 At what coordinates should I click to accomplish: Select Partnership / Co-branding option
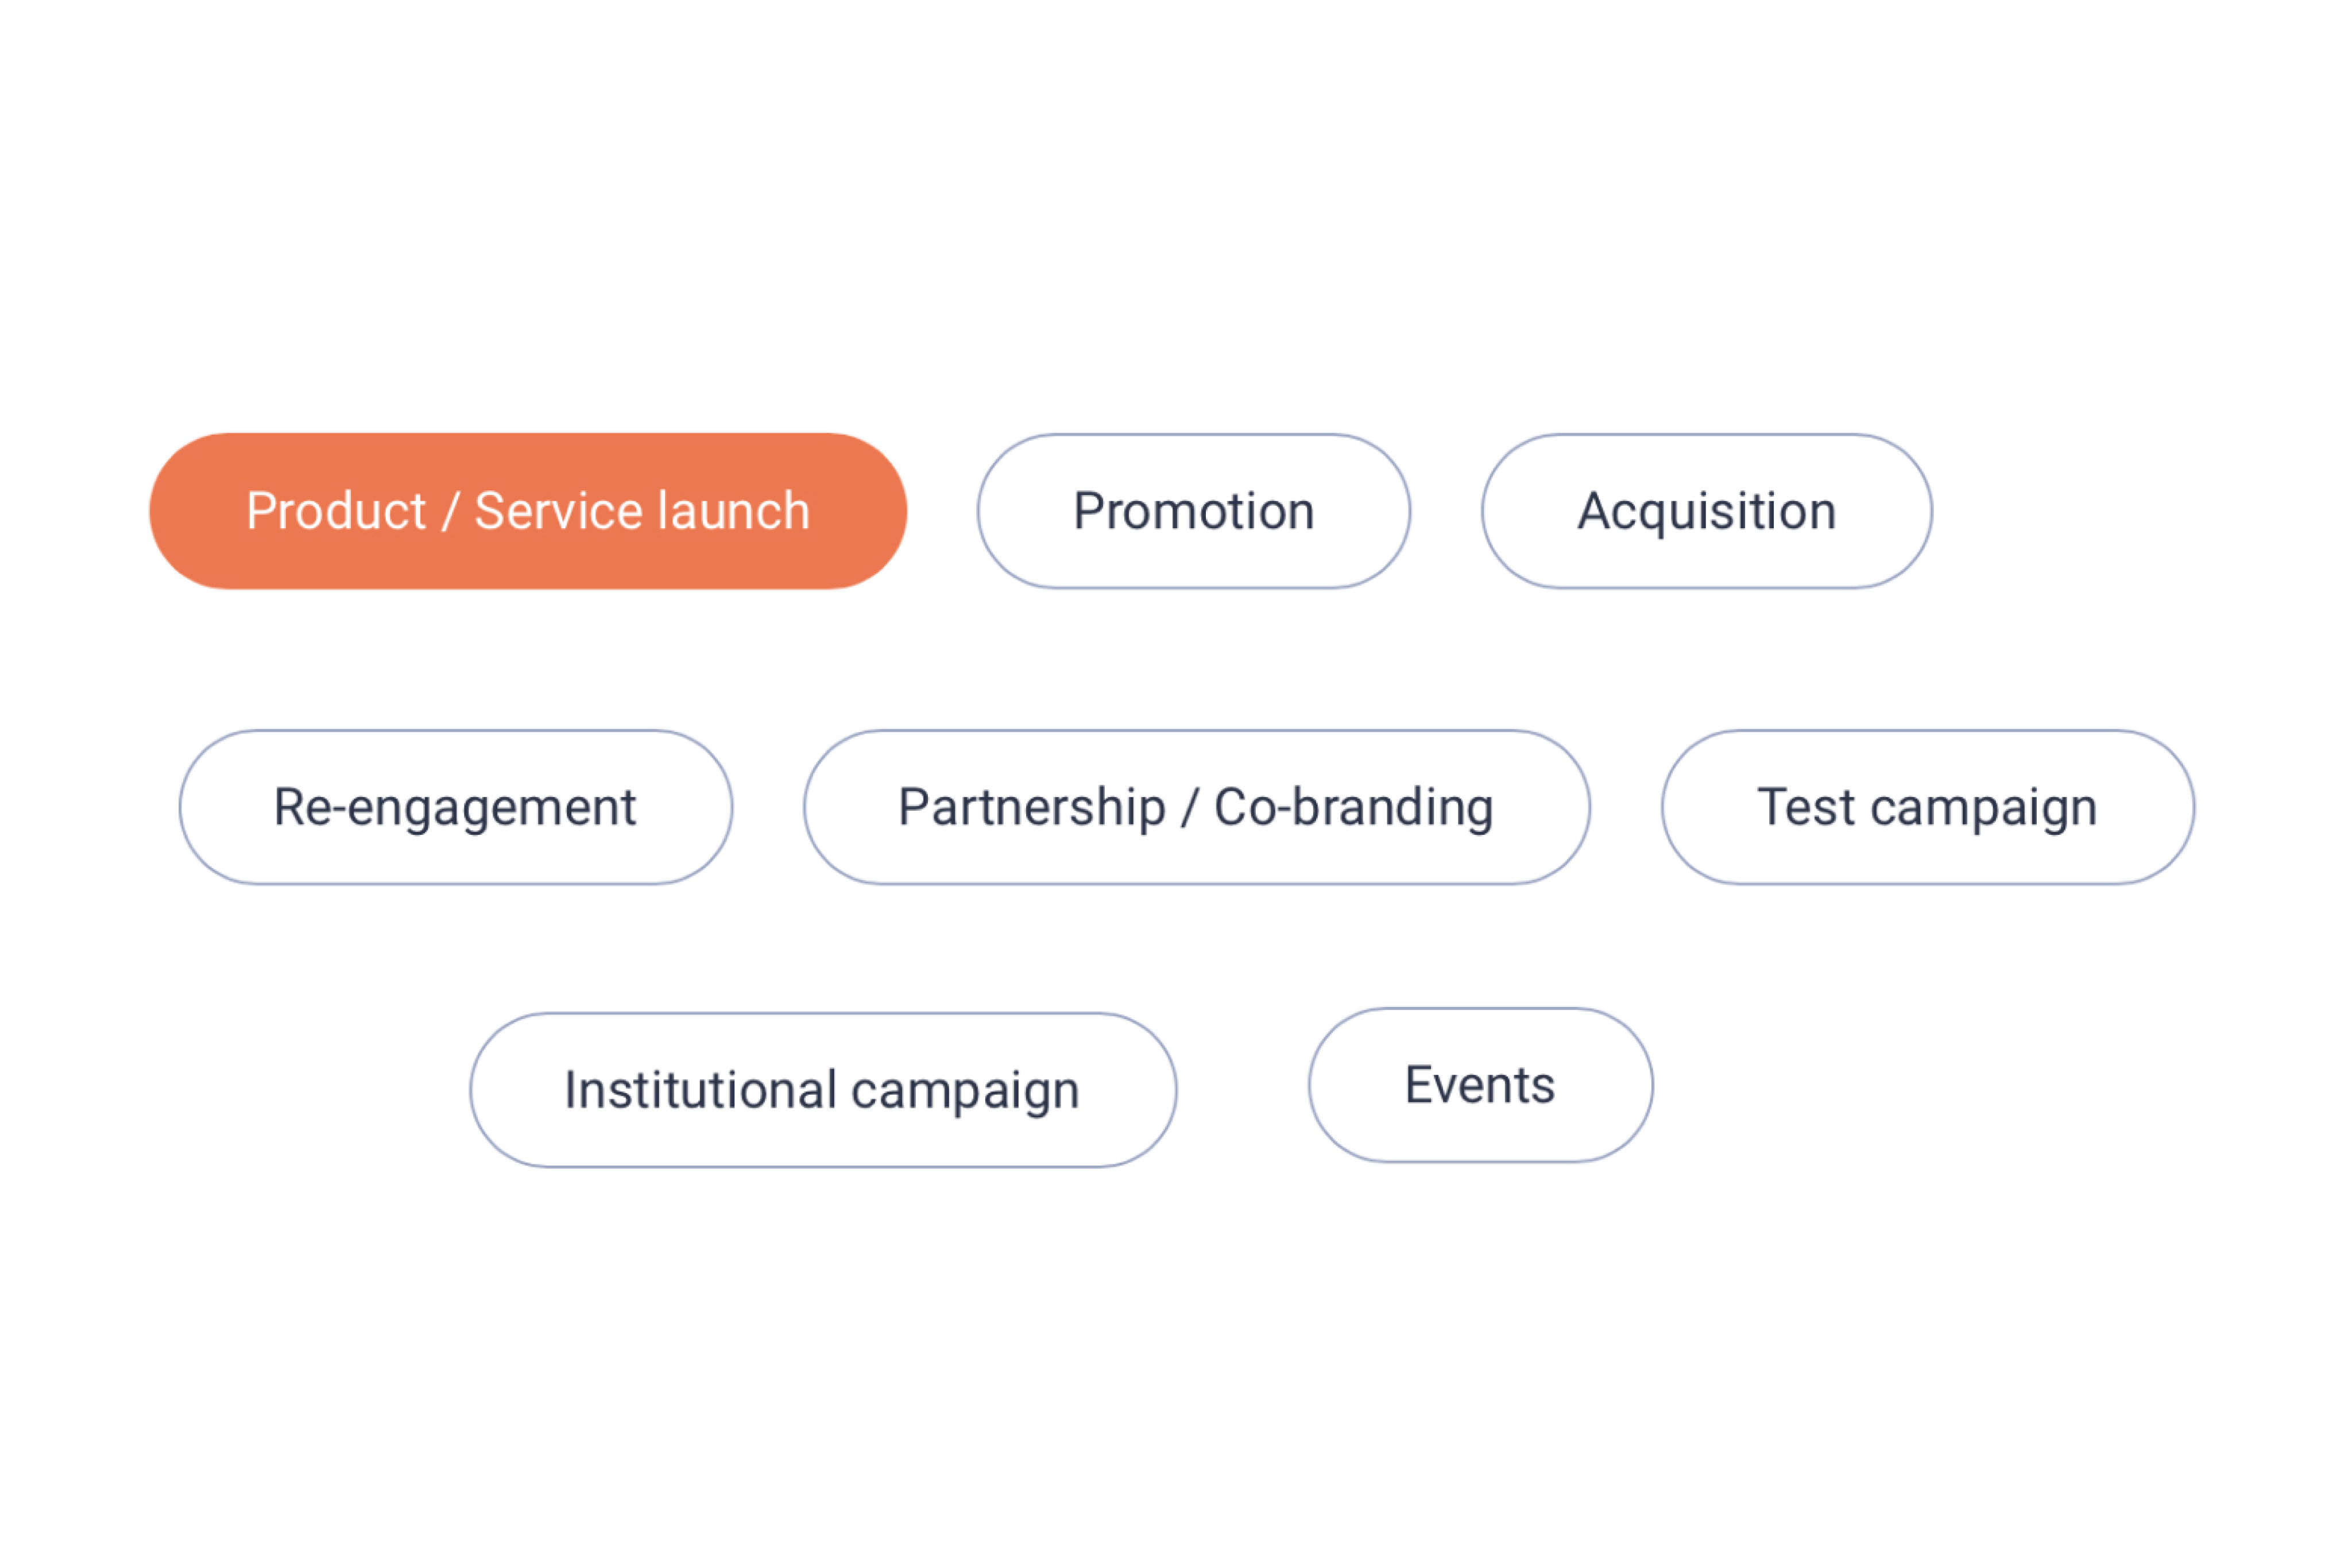1196,807
